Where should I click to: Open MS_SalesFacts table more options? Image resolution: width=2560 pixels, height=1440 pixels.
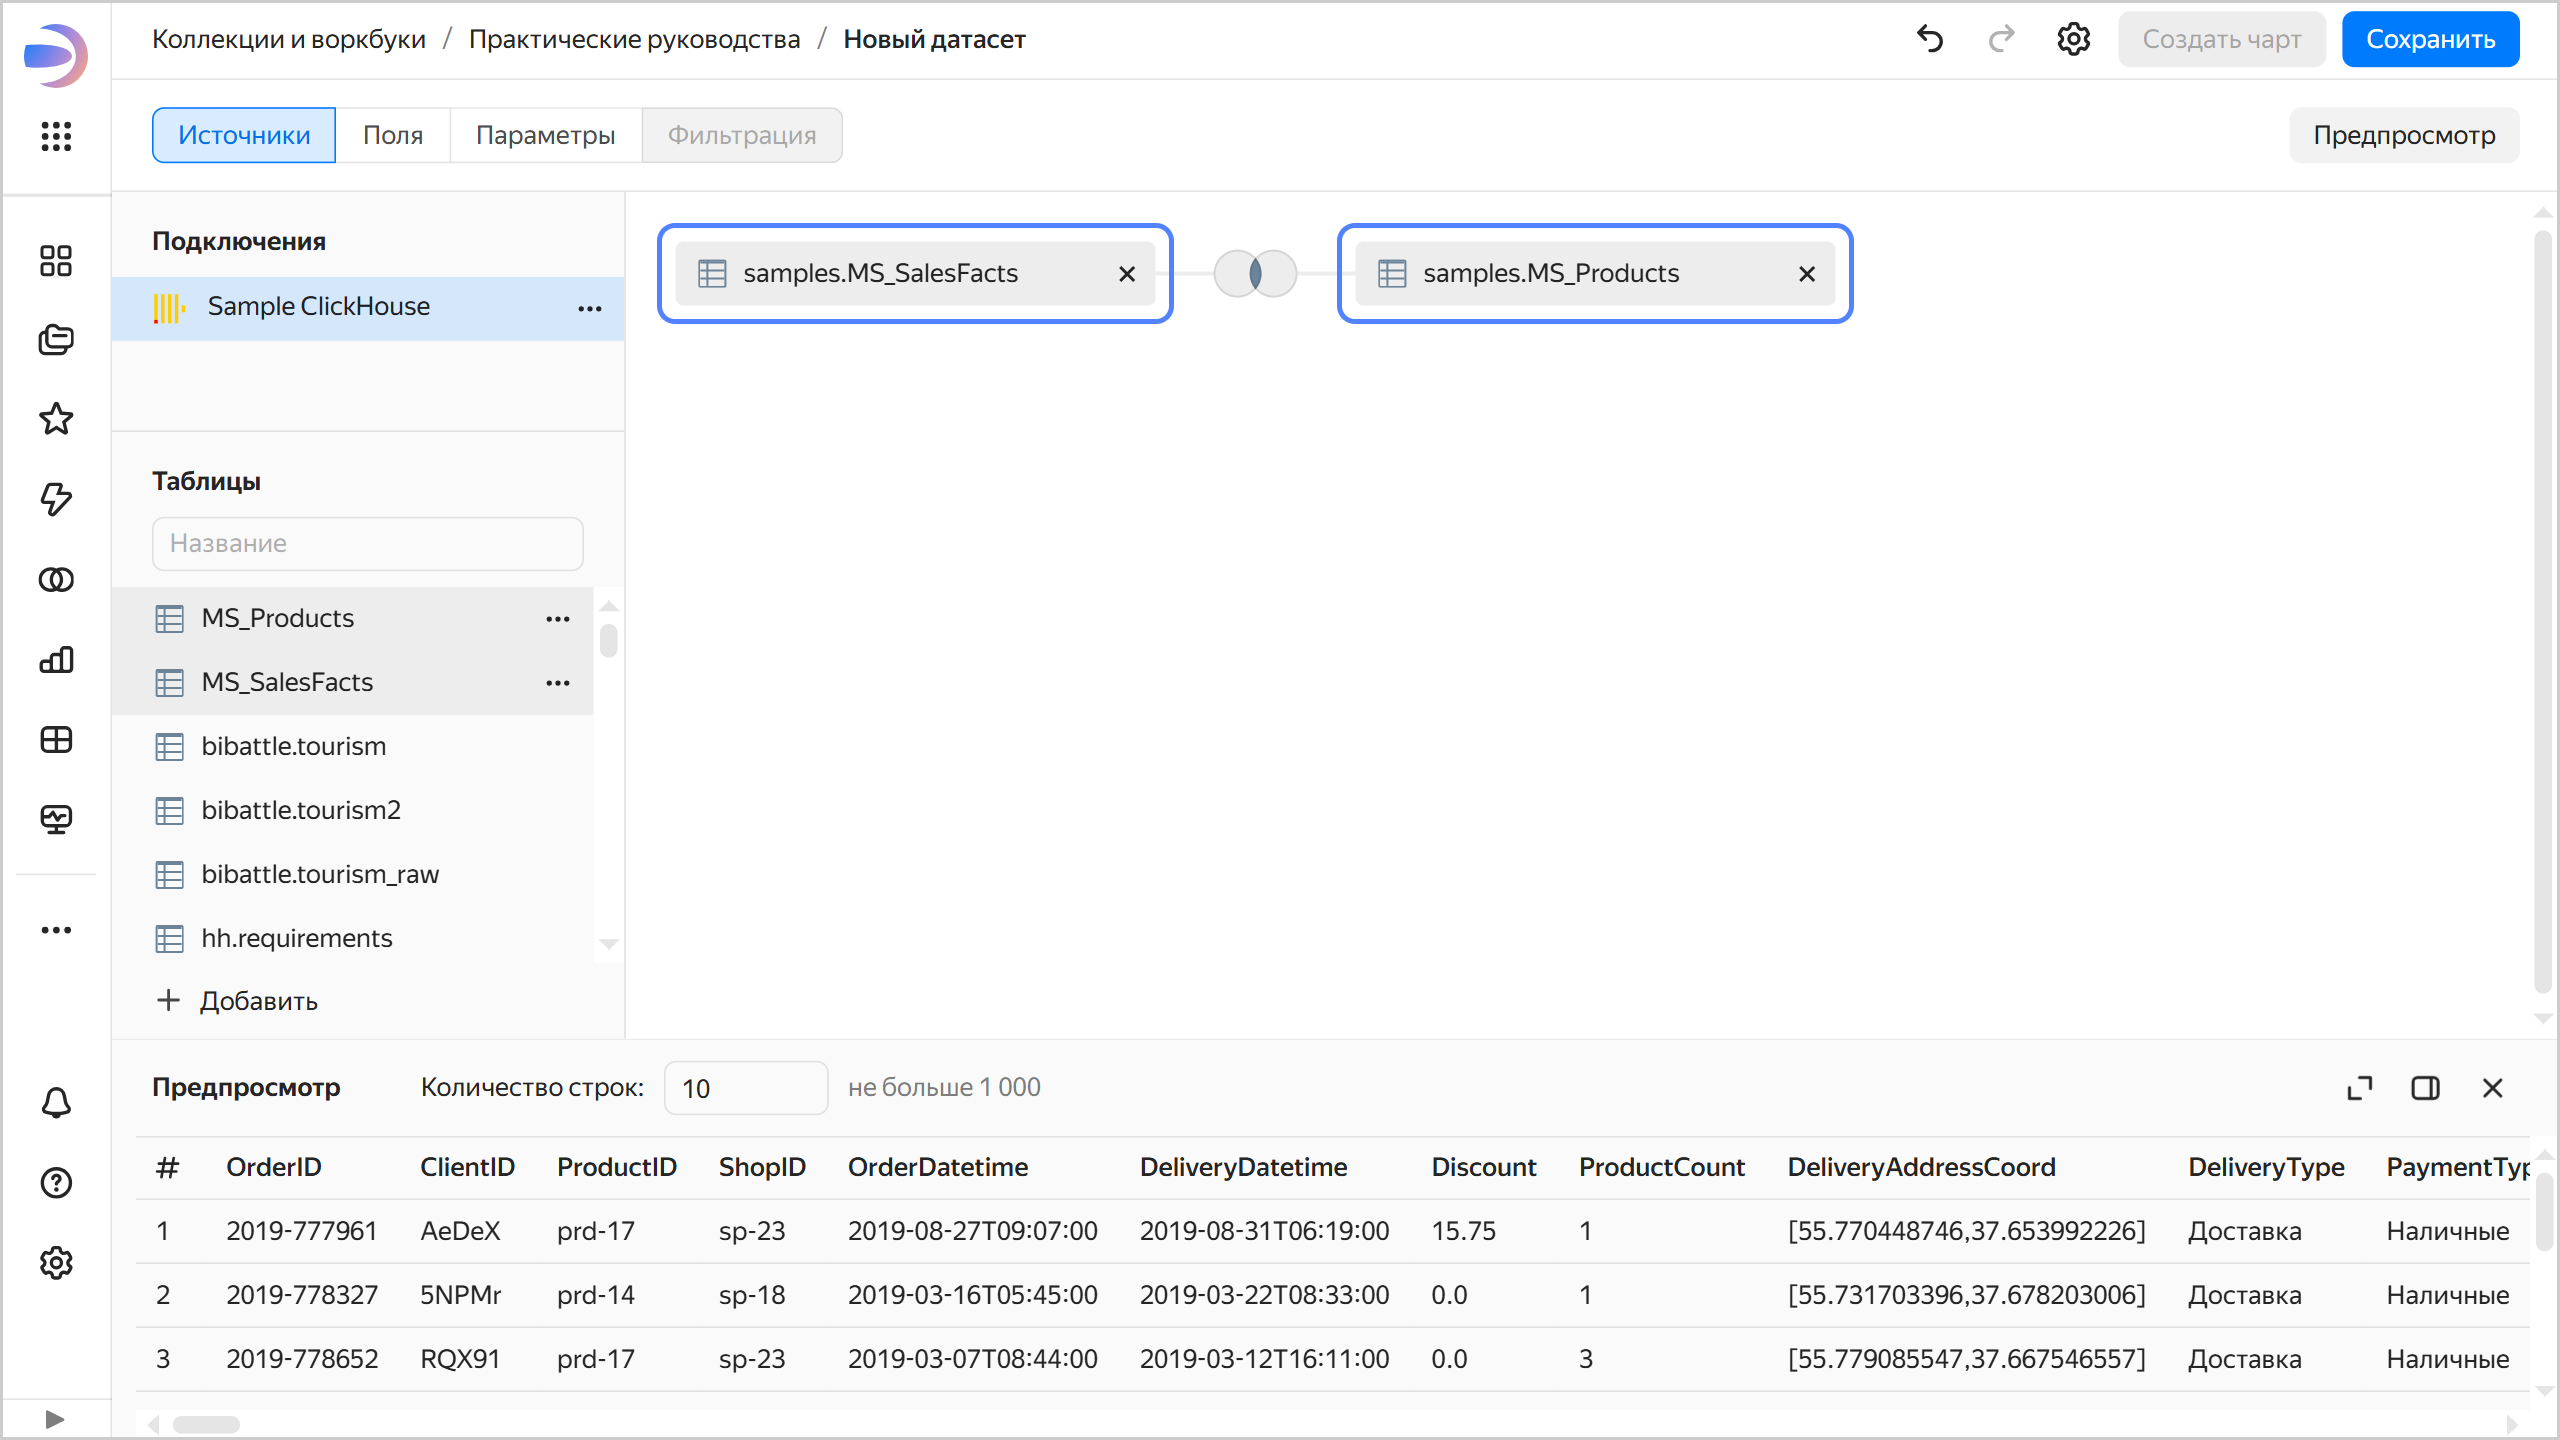(x=558, y=683)
